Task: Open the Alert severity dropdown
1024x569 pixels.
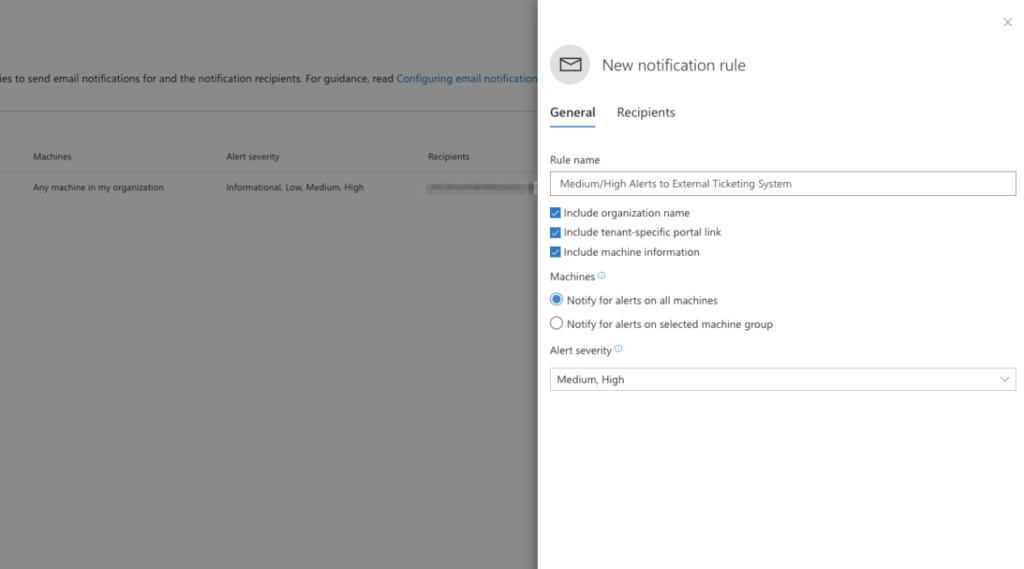Action: coord(782,380)
